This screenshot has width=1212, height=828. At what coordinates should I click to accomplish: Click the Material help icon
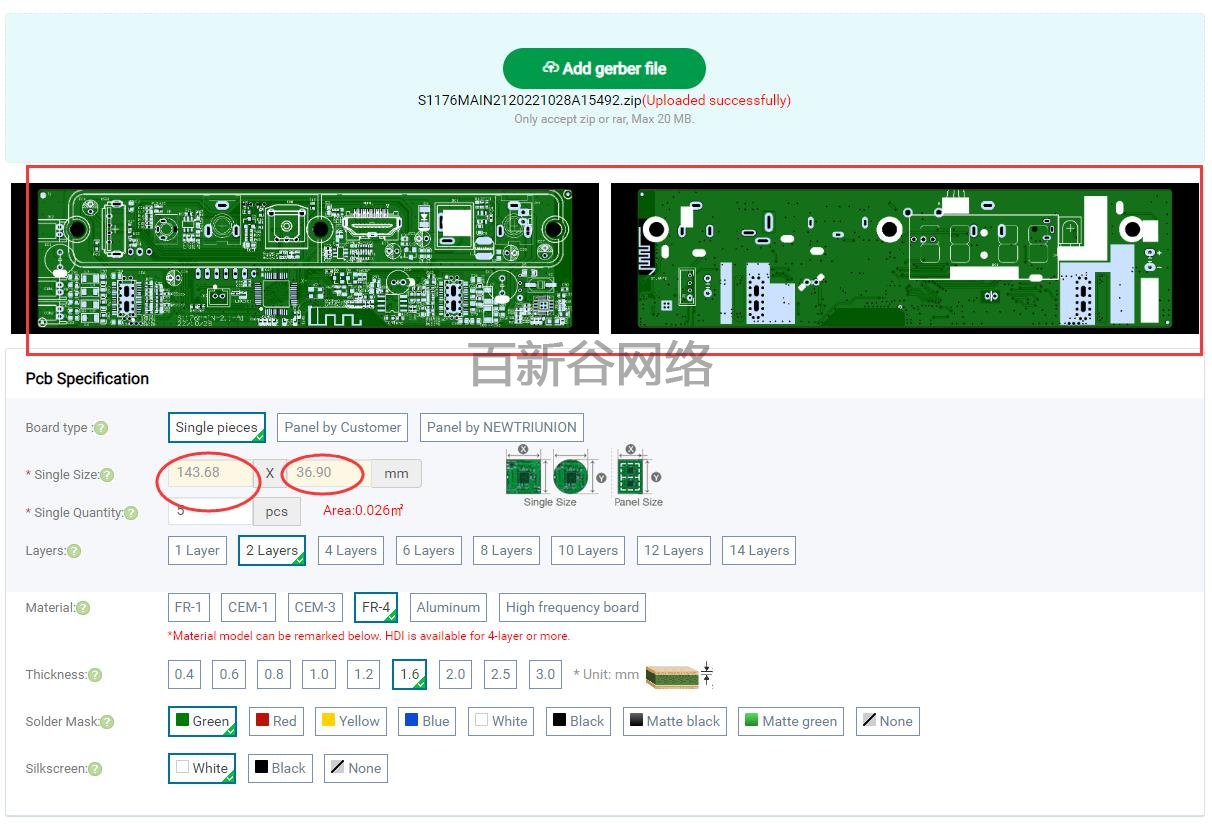(81, 607)
